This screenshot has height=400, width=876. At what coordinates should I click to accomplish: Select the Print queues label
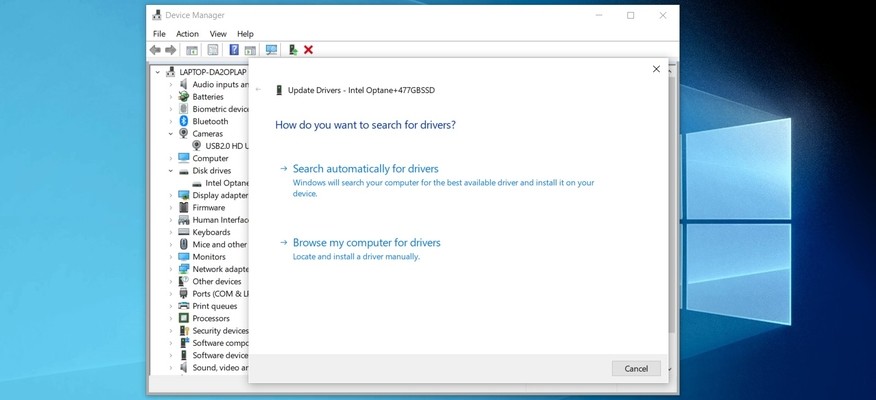[215, 306]
